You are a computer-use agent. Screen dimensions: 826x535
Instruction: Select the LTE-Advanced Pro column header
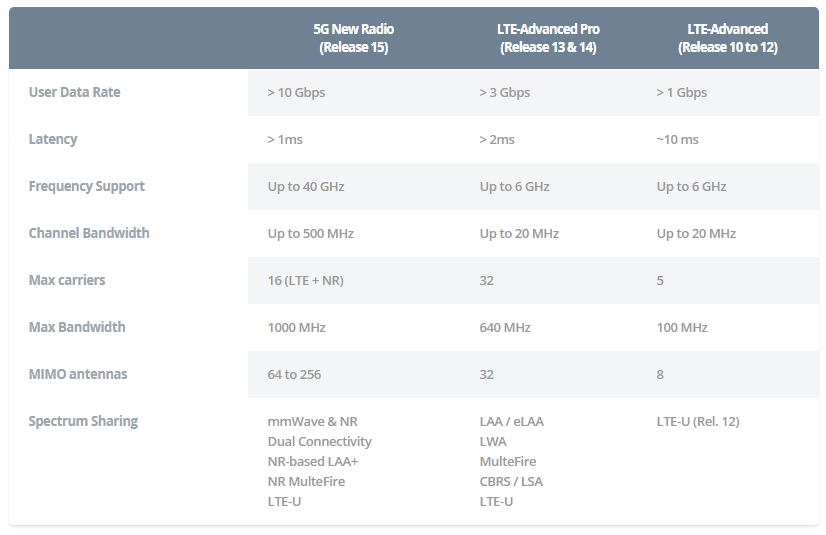(x=547, y=38)
